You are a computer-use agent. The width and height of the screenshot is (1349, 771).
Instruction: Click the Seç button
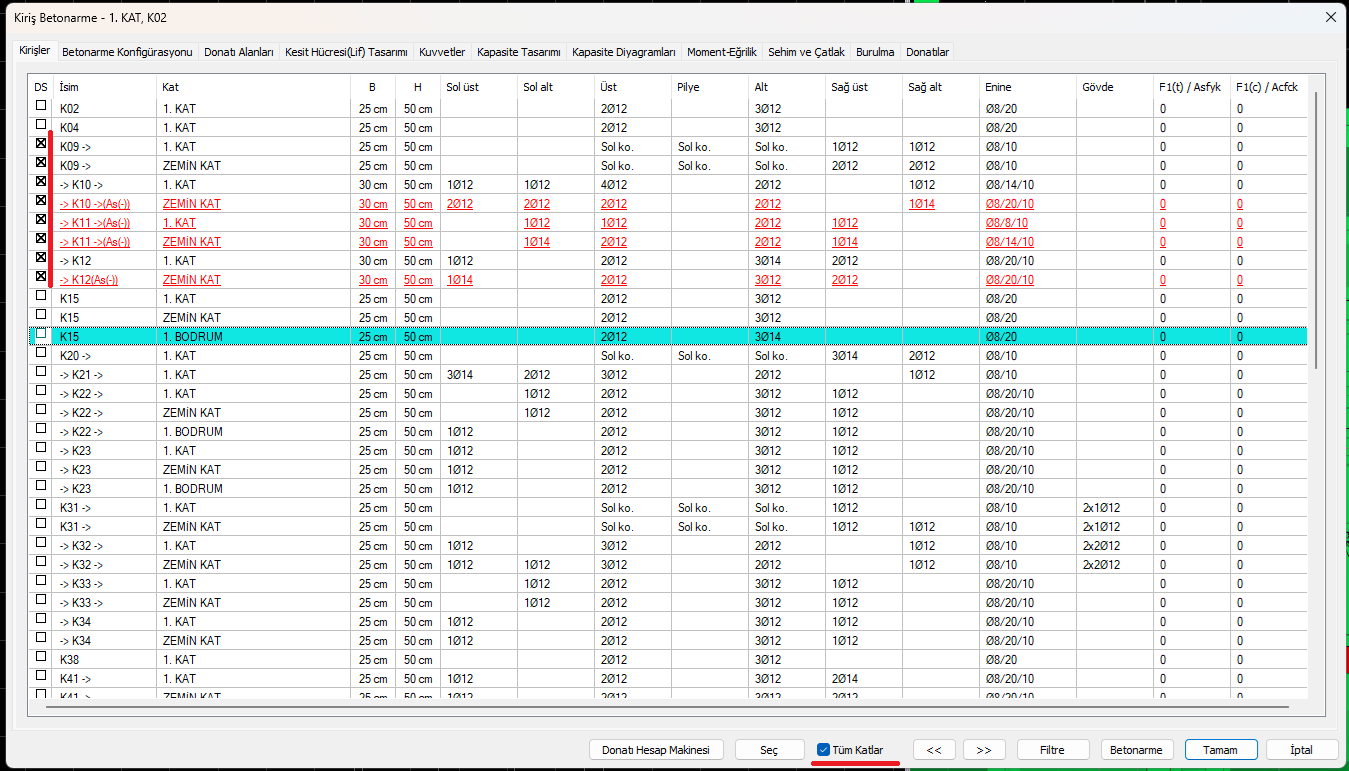pos(769,750)
